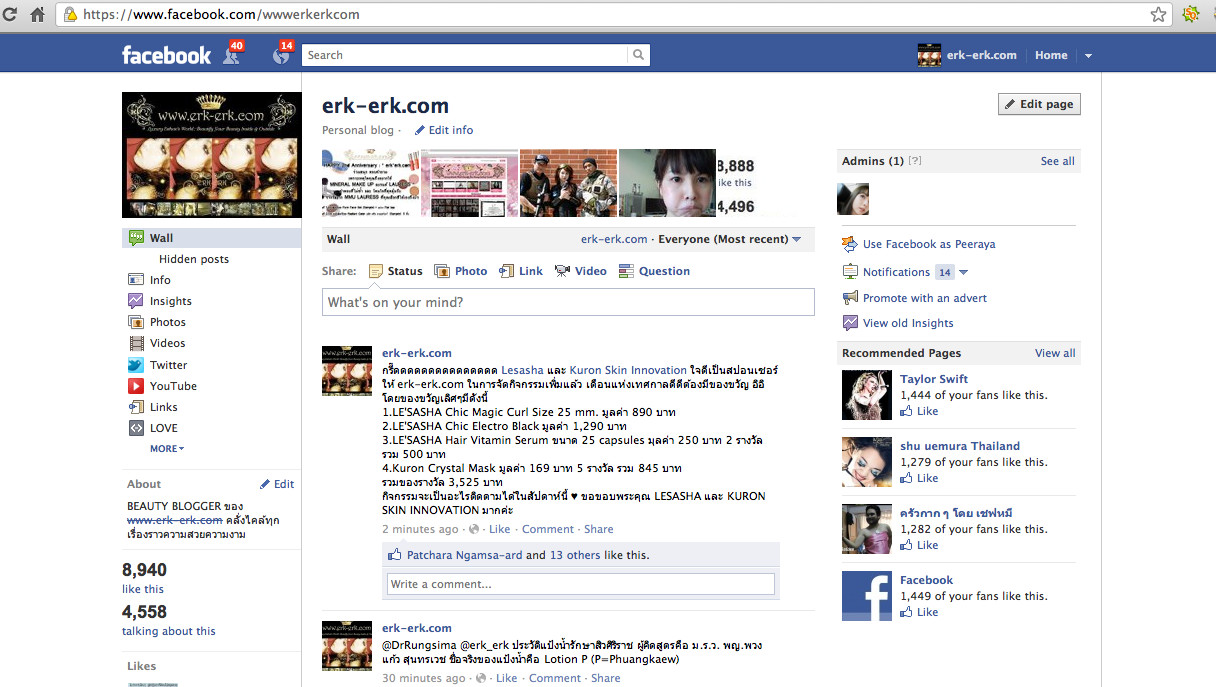Click the Promote with an advert icon

pyautogui.click(x=851, y=298)
